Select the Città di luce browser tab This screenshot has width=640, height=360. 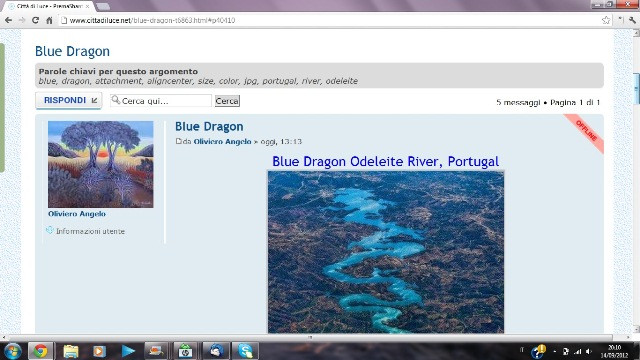pos(49,6)
